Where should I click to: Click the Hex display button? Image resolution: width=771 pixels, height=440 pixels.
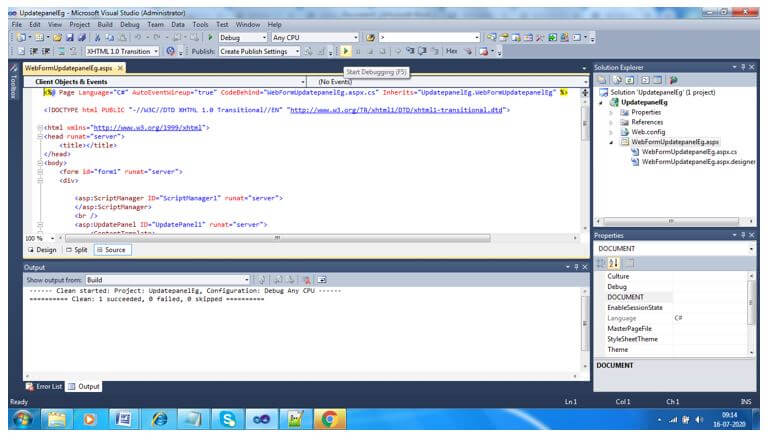[451, 51]
